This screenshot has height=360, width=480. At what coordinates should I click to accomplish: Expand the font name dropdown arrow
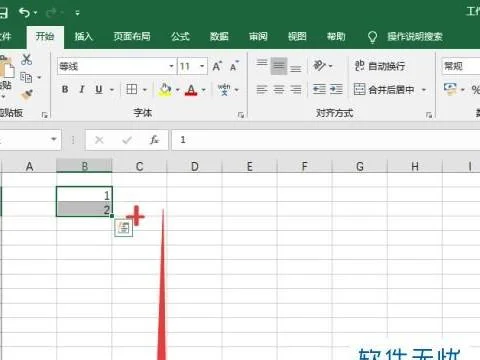[171, 66]
